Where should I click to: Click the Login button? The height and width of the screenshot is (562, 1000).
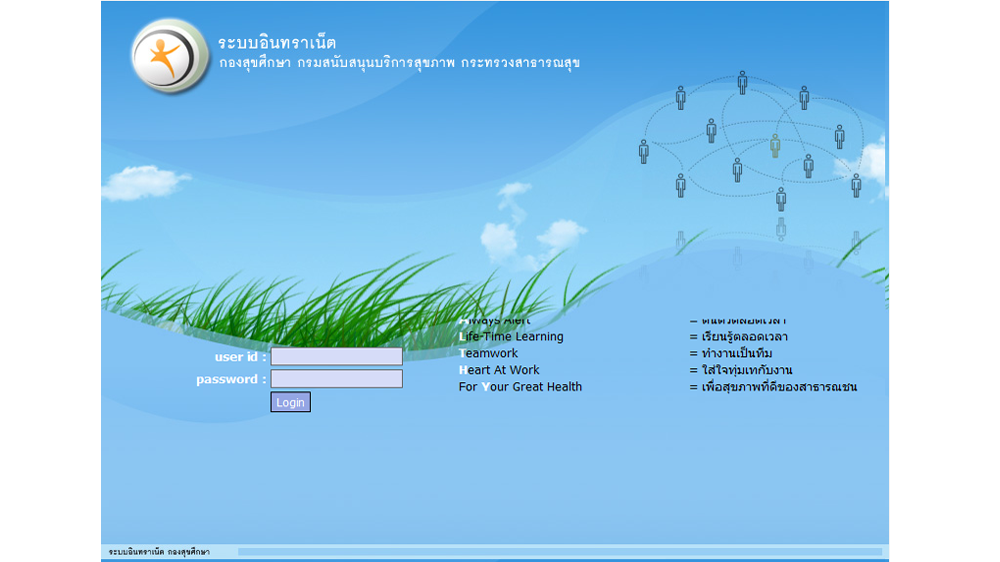pos(290,402)
